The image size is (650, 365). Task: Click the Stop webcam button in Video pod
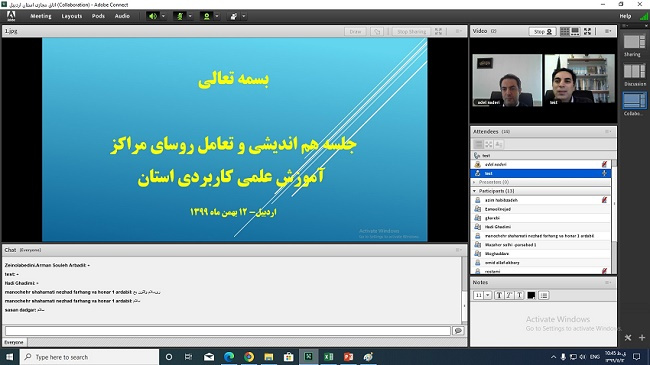543,32
